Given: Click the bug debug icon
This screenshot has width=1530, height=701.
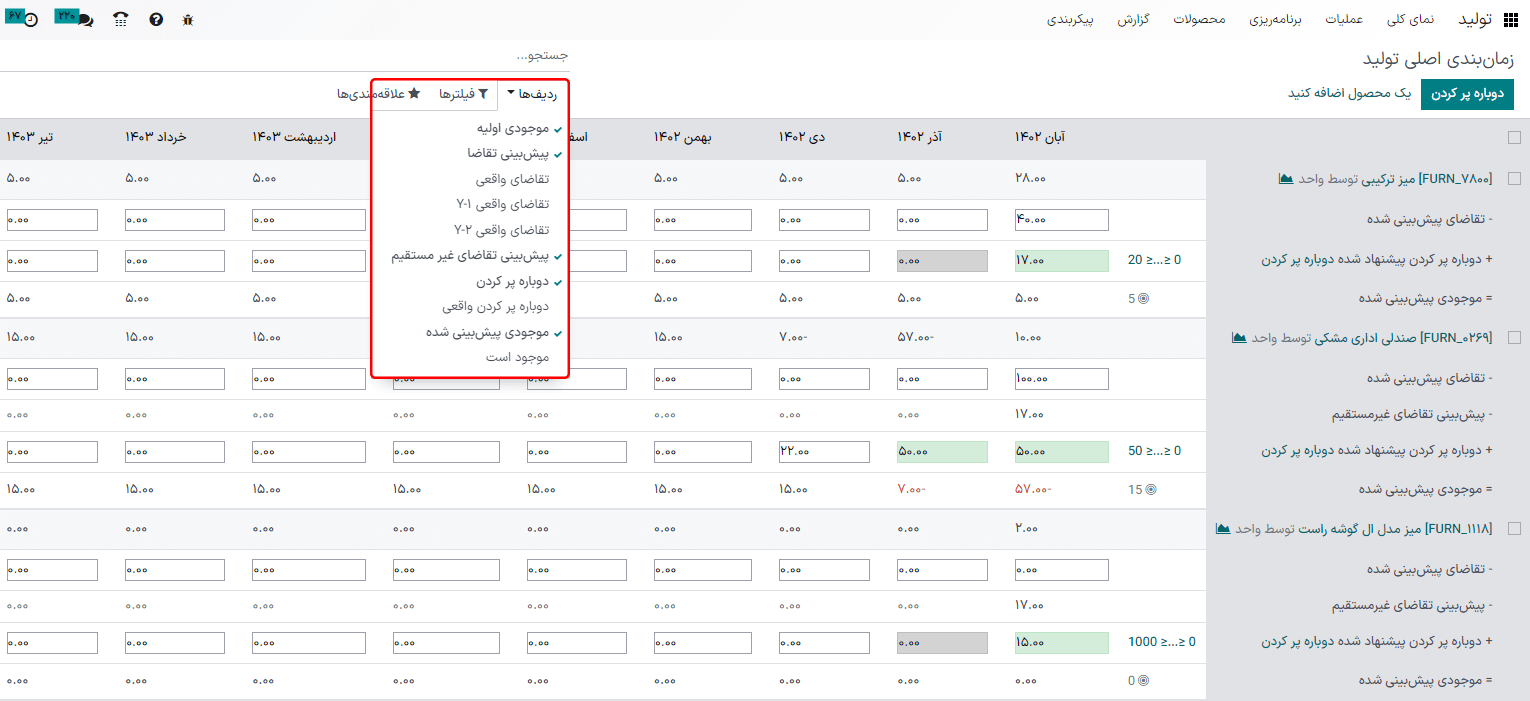Looking at the screenshot, I should tap(188, 20).
